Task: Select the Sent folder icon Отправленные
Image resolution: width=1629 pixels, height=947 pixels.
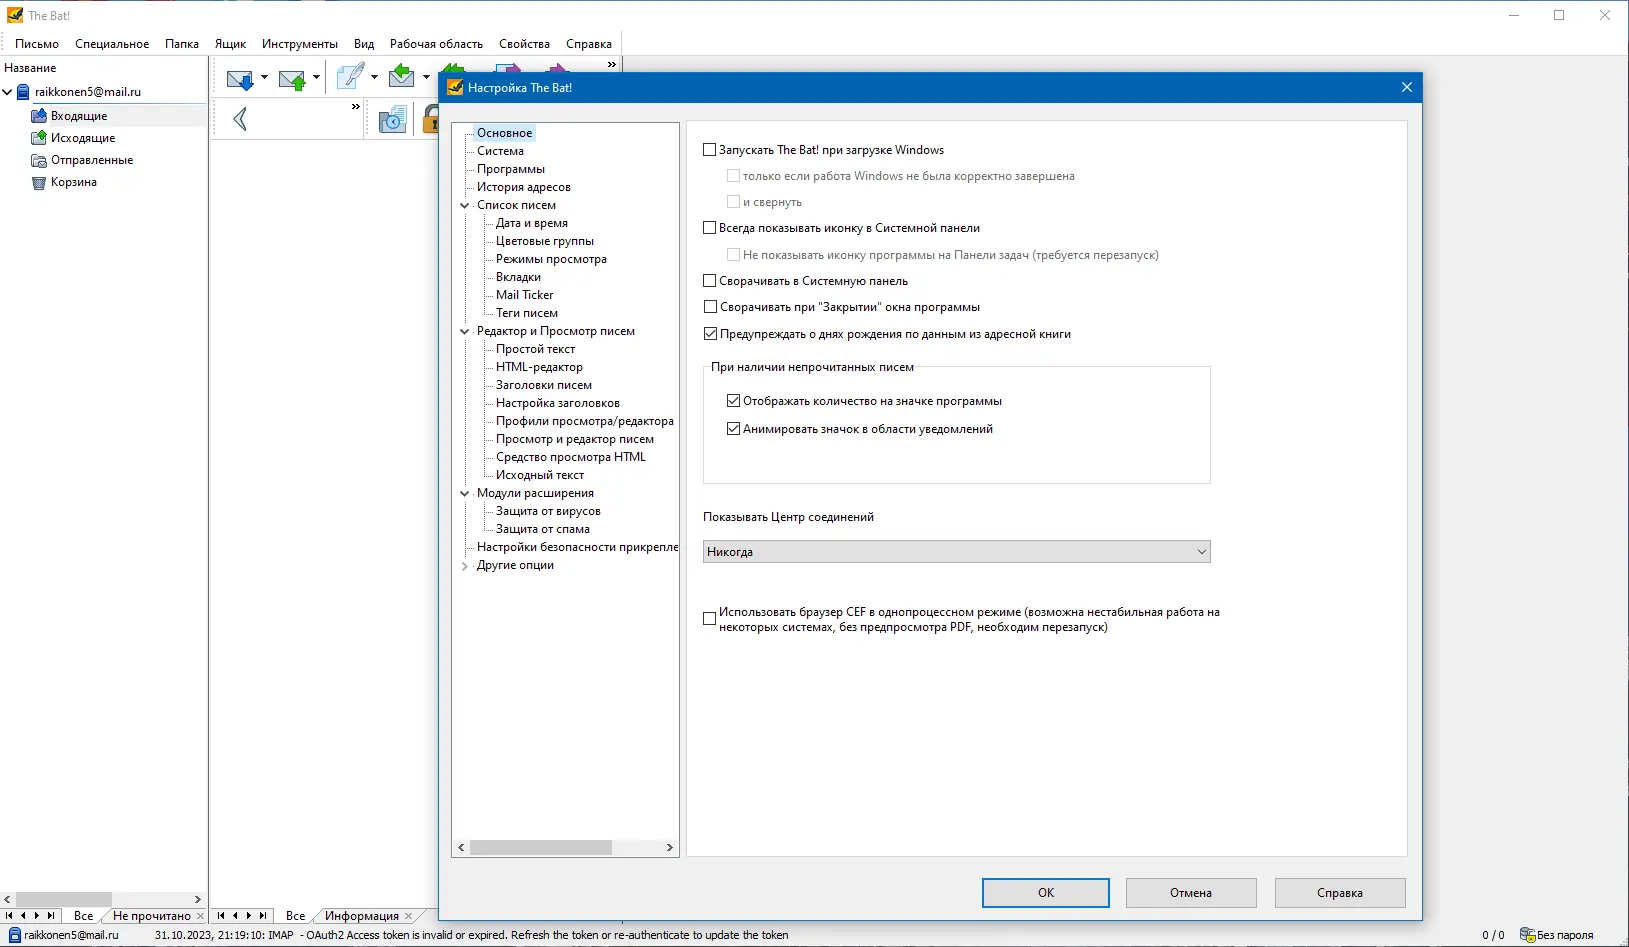Action: 39,160
